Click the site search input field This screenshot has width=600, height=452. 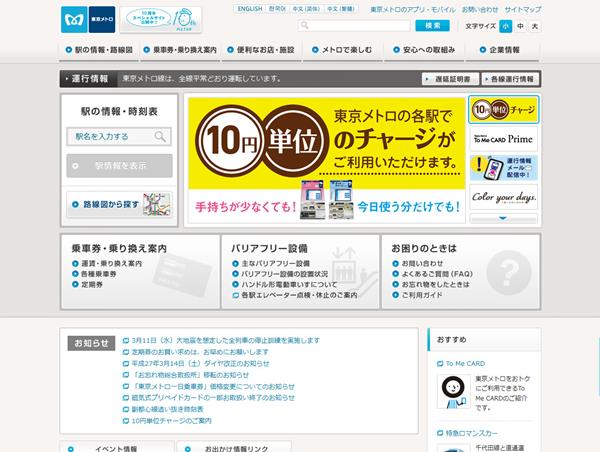(x=354, y=26)
